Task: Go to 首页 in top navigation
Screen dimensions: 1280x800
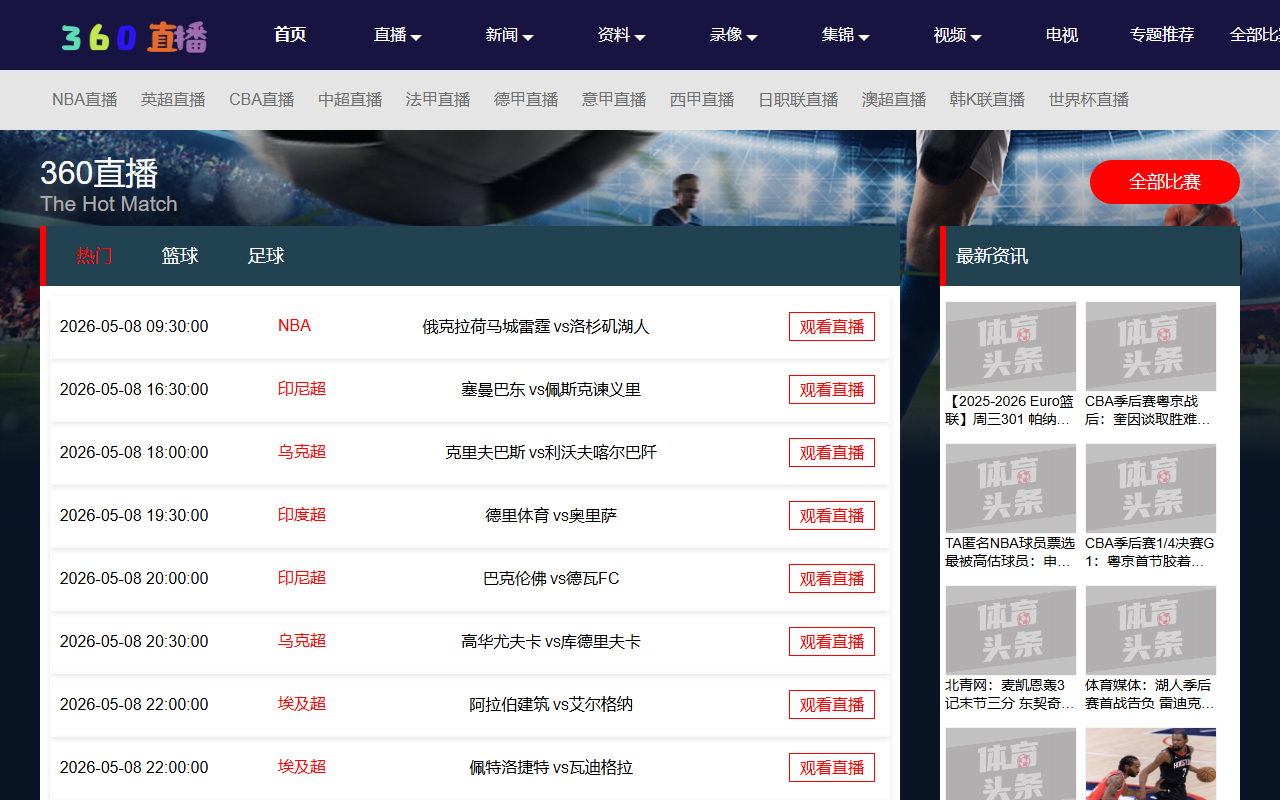Action: point(290,35)
